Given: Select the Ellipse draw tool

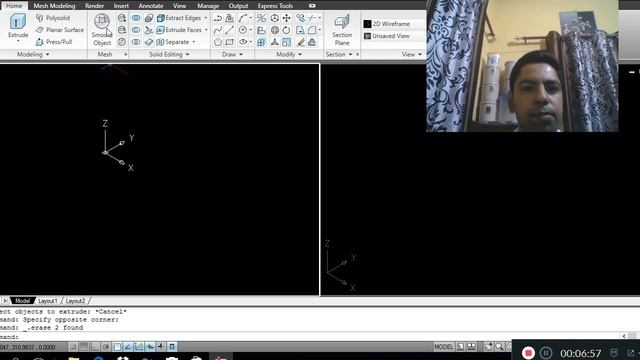Looking at the screenshot, I should (x=243, y=42).
